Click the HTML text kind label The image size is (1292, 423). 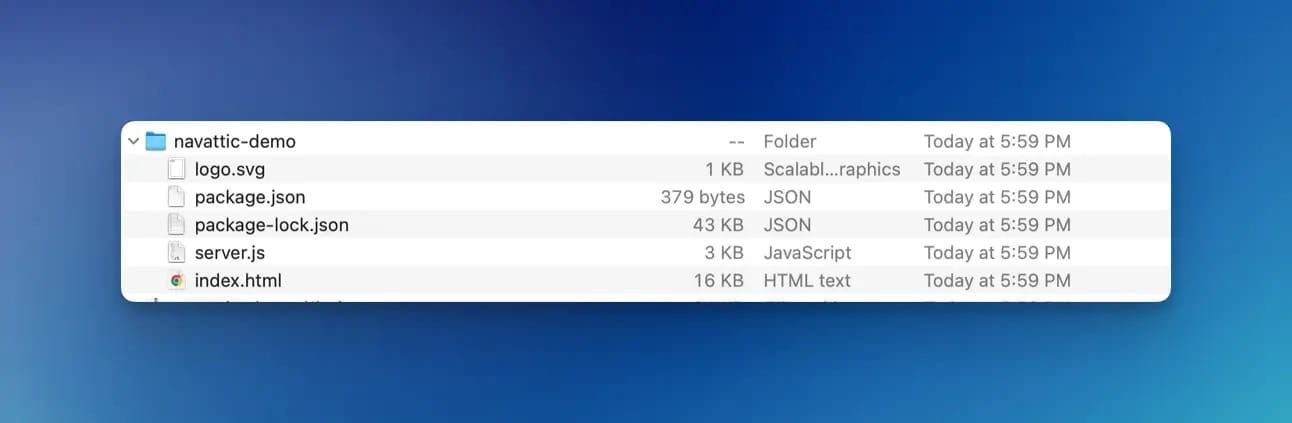pyautogui.click(x=807, y=281)
